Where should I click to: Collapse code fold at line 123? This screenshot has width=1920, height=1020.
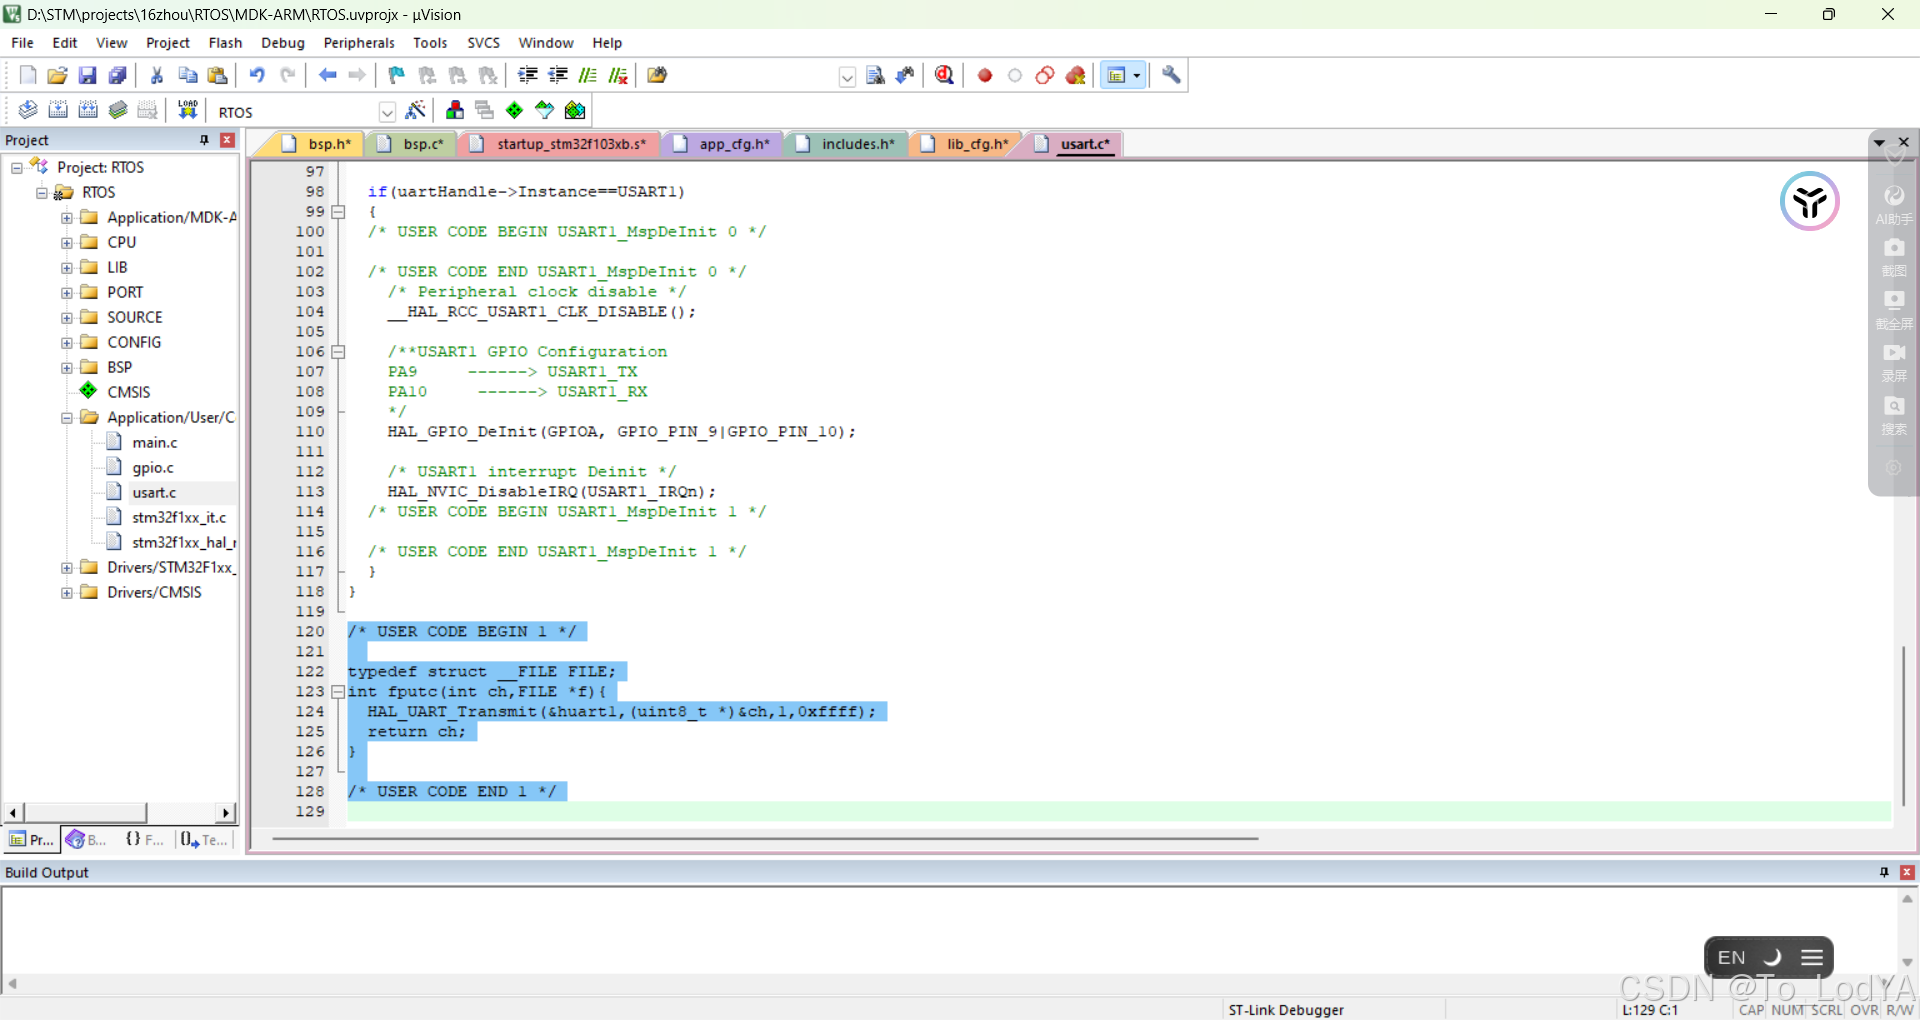click(338, 692)
